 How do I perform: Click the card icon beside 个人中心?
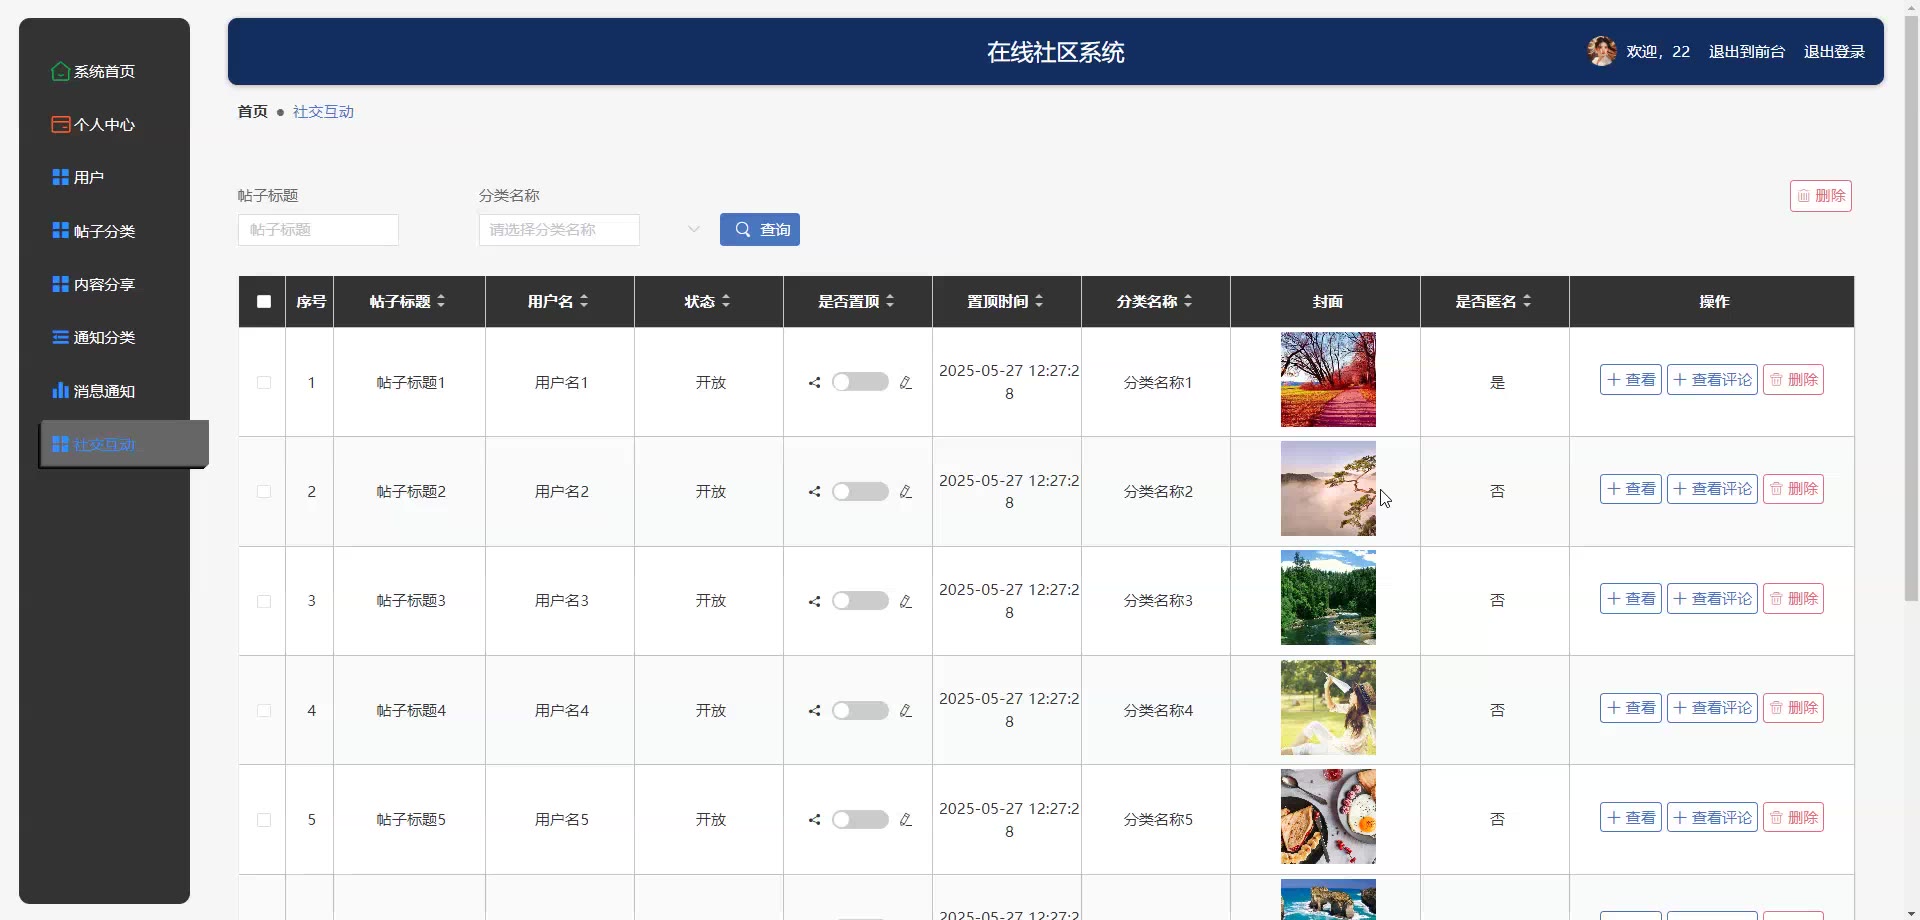(x=60, y=124)
